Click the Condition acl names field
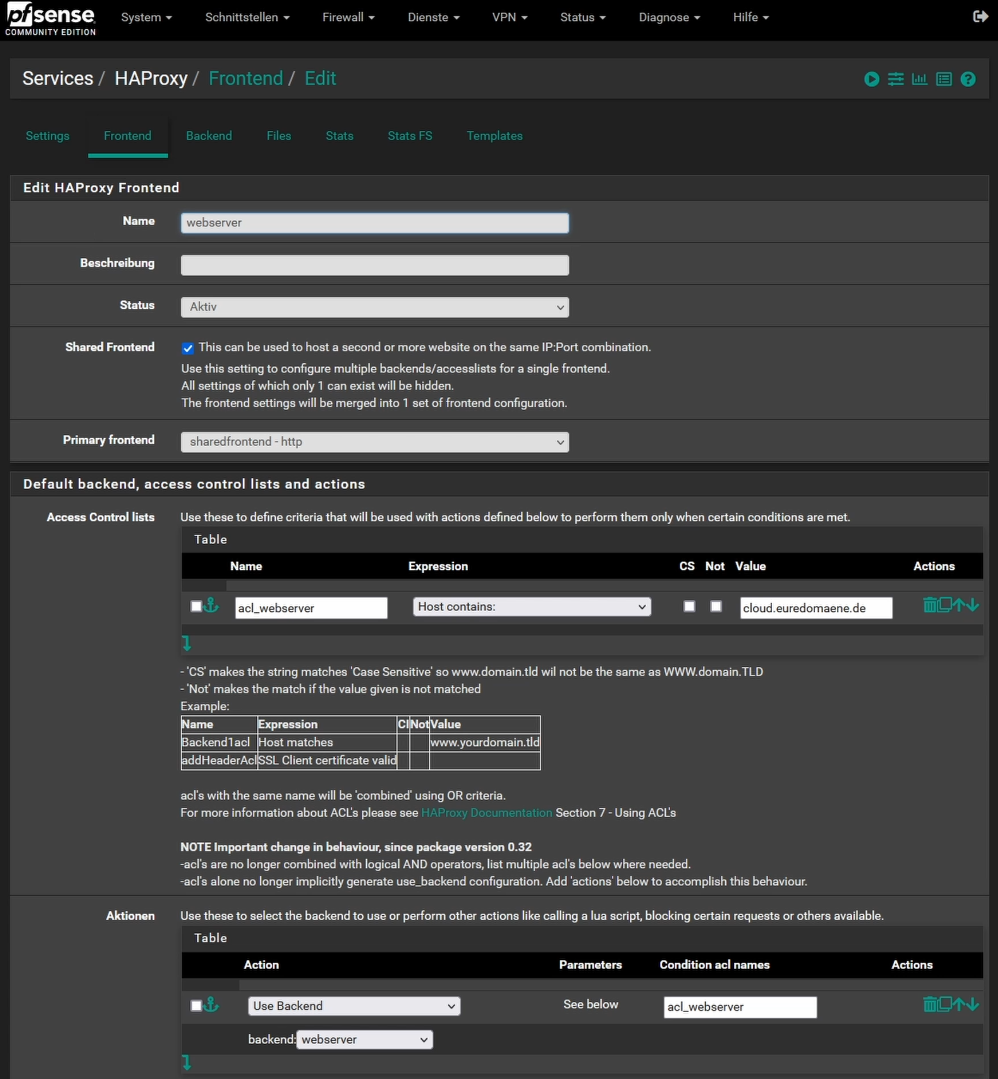This screenshot has height=1079, width=998. click(x=740, y=1007)
